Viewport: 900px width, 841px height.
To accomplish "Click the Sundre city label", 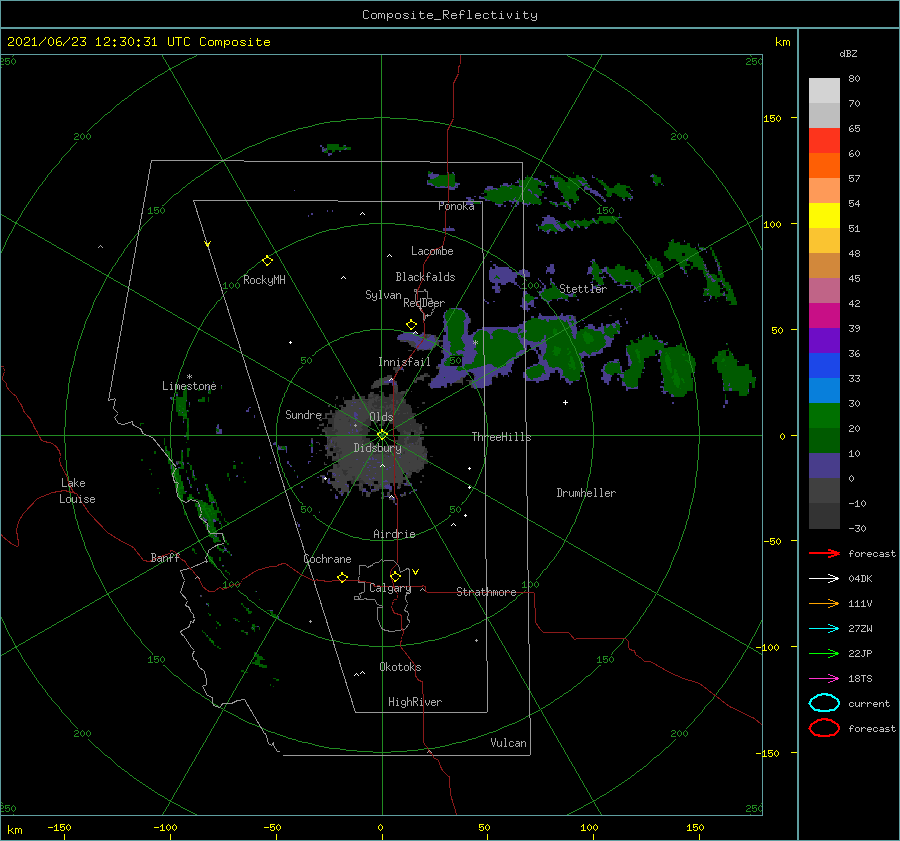I will pos(304,414).
